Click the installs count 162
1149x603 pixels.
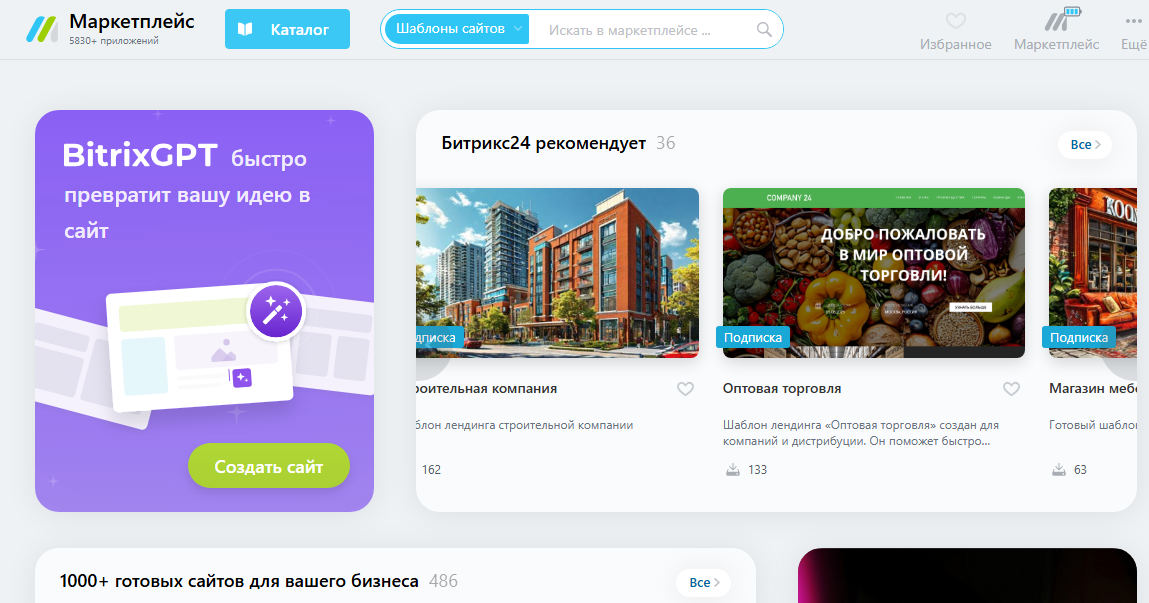point(432,470)
